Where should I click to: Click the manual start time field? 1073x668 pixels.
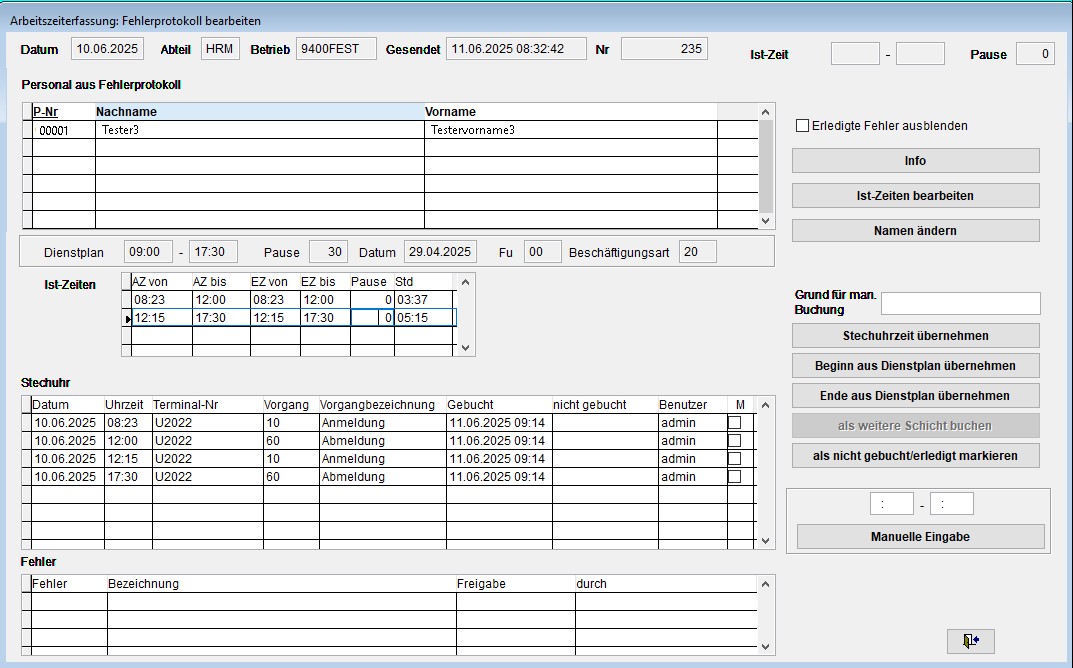(x=892, y=504)
